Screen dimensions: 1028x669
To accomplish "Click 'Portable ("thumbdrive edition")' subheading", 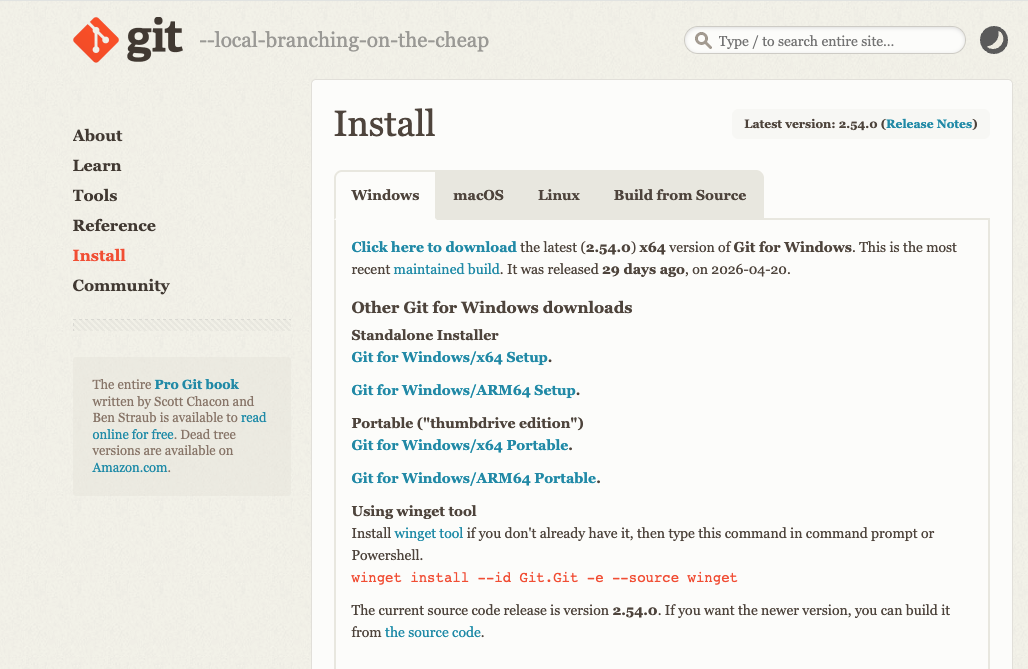I will point(467,423).
